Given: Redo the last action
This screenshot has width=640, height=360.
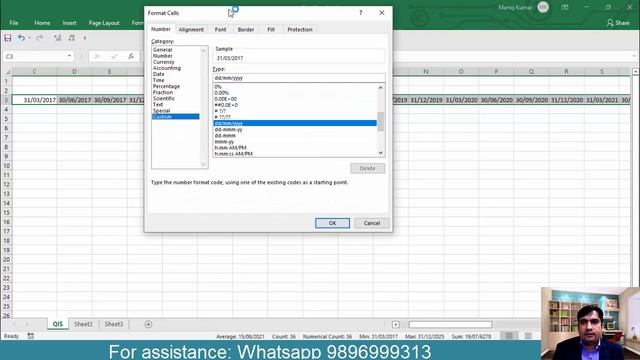Looking at the screenshot, I should pos(40,38).
